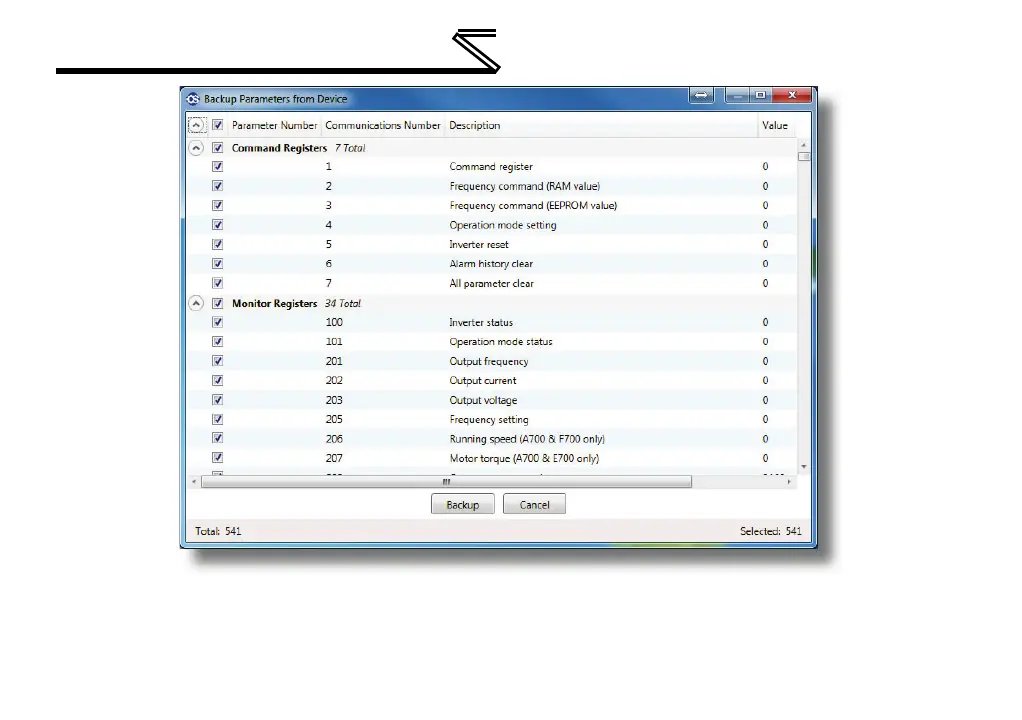This screenshot has width=1022, height=720.
Task: Toggle the Inverter reset checkbox
Action: (217, 245)
